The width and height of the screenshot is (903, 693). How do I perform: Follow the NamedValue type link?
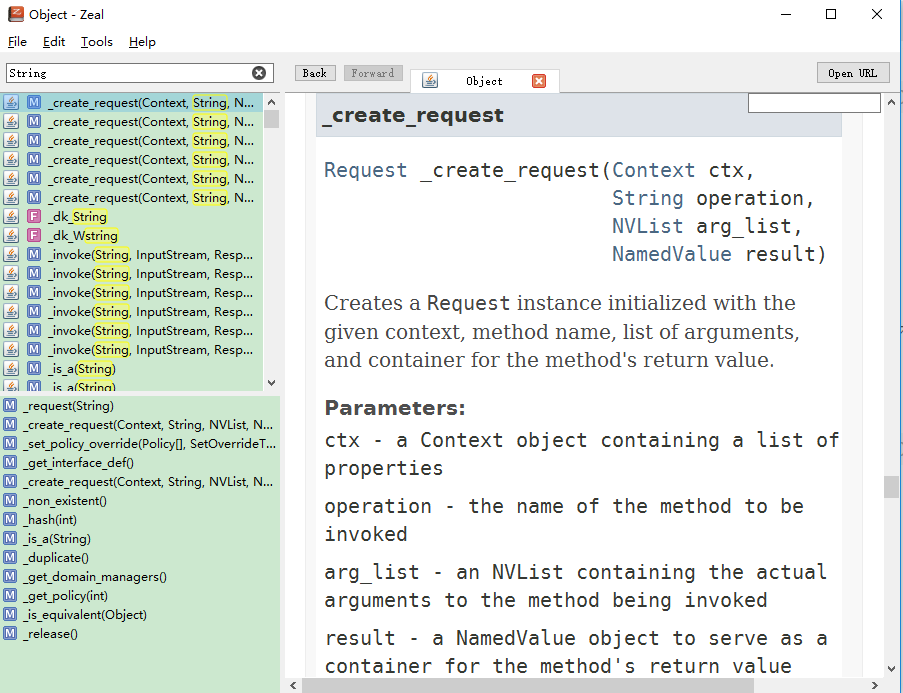click(x=671, y=254)
